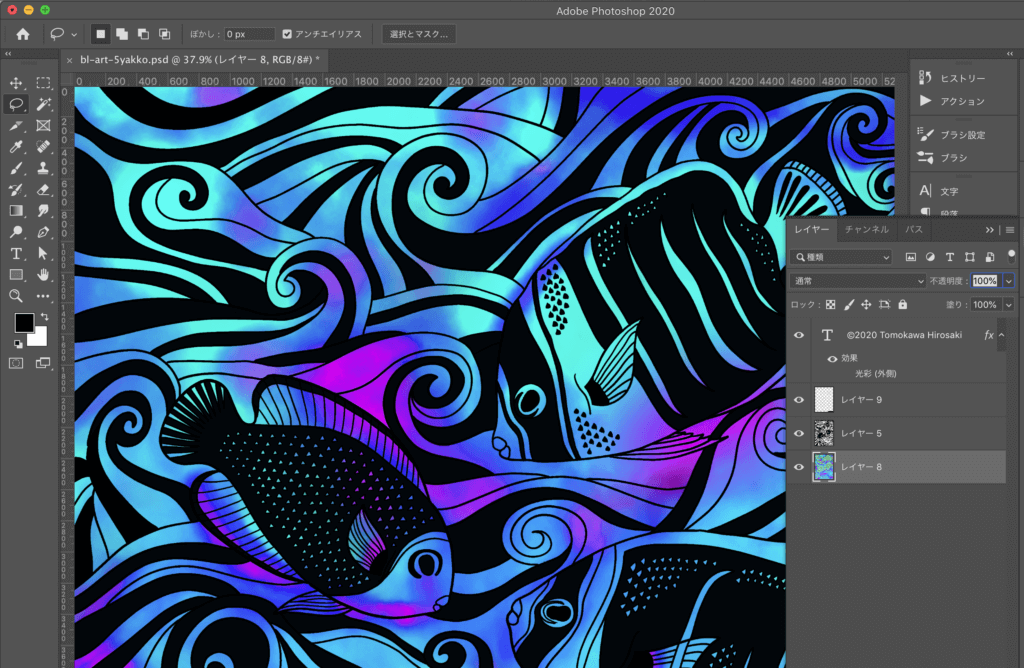Expand the 不透明度 opacity dropdown arrow
Viewport: 1024px width, 668px height.
point(1008,281)
